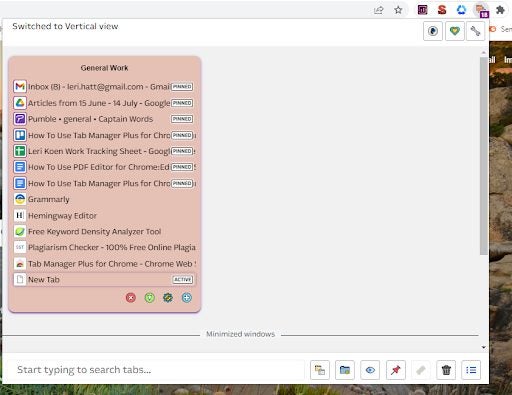Select the active New Tab entry
This screenshot has width=512, height=395.
104,280
